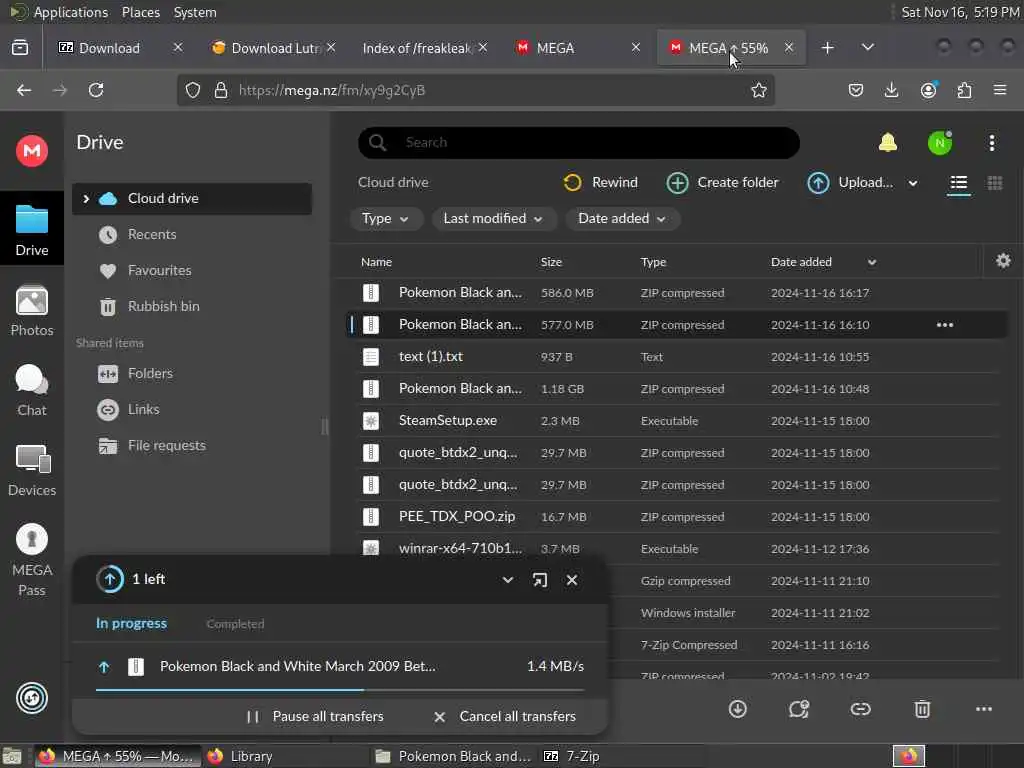
Task: Open the vertical three-dot top menu
Action: pos(991,143)
